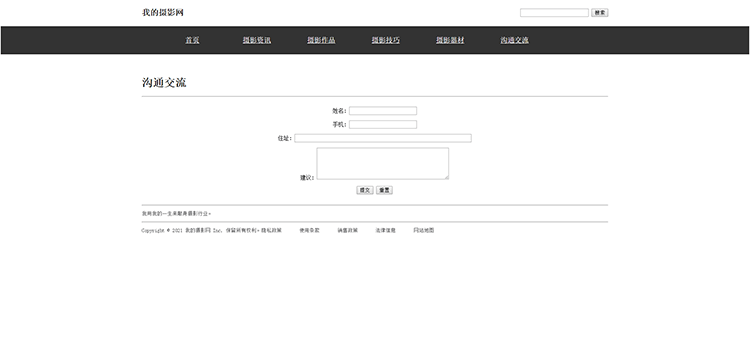Viewport: 750px width, 360px height.
Task: Submit the form with 提交 button
Action: 365,190
